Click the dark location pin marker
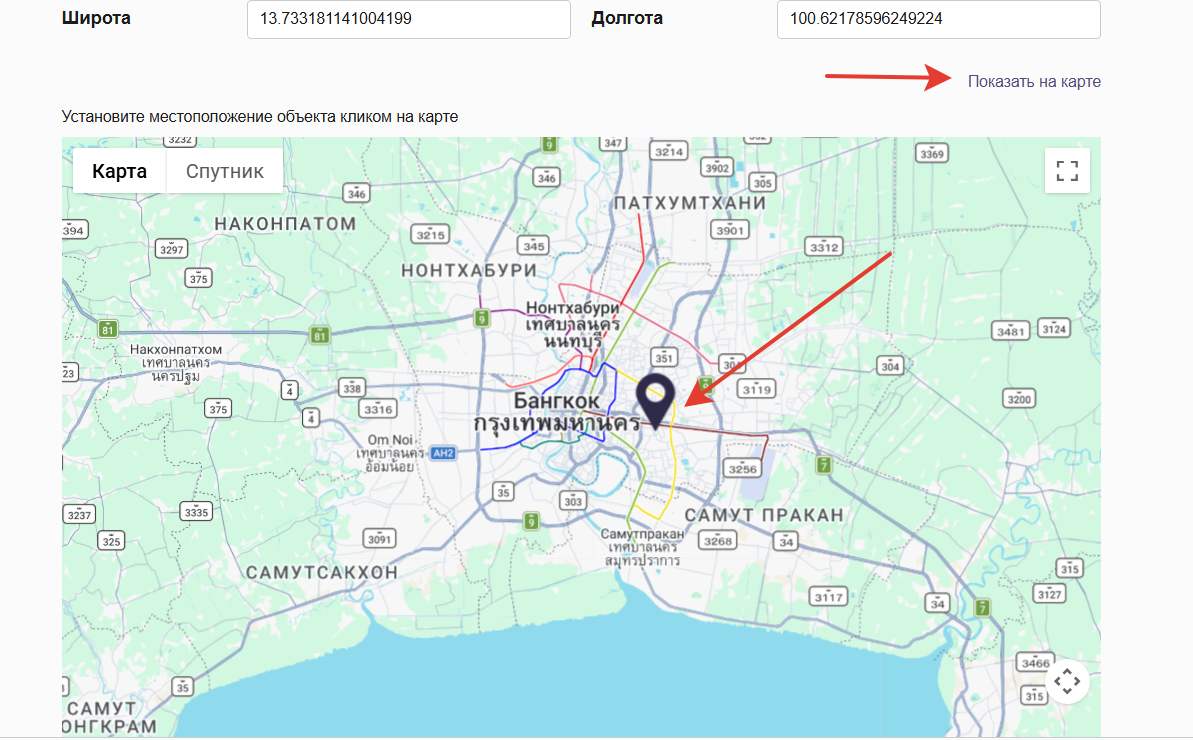 coord(656,401)
